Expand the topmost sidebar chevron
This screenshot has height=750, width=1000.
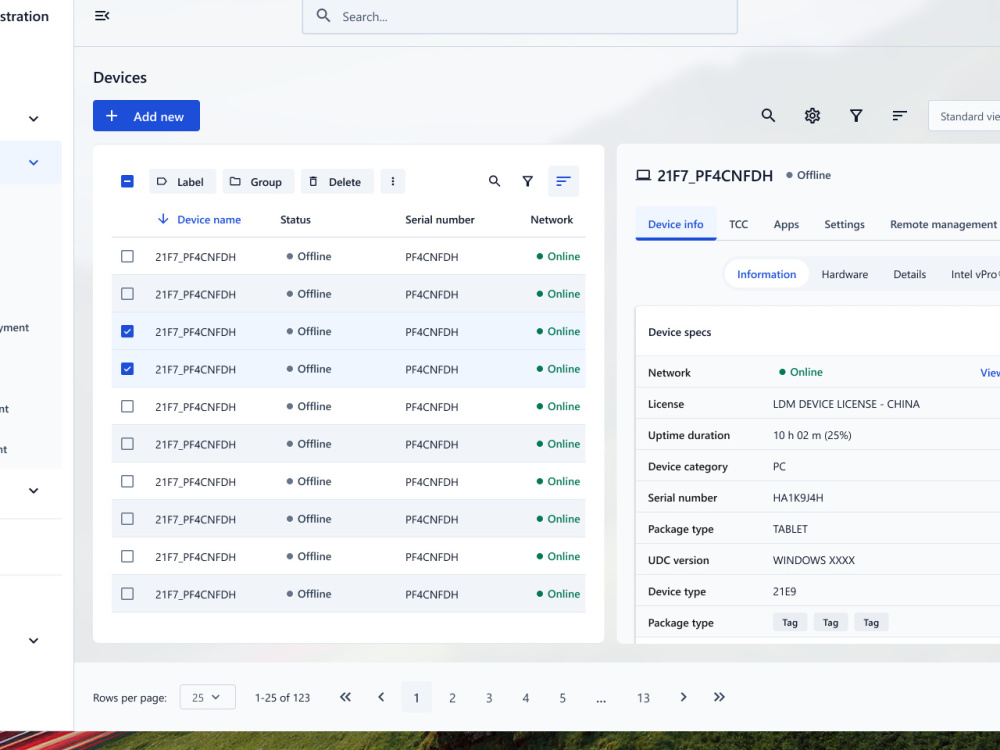point(34,119)
